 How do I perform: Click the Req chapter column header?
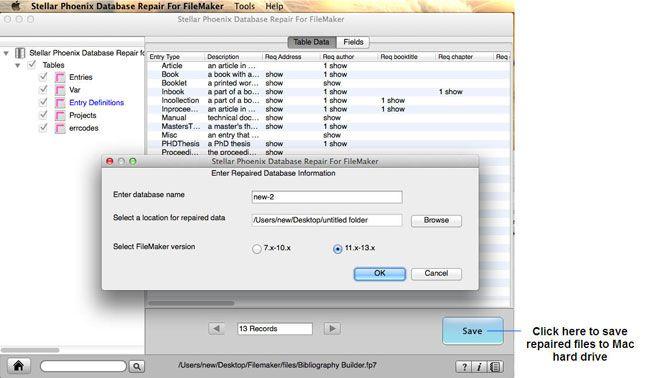464,57
